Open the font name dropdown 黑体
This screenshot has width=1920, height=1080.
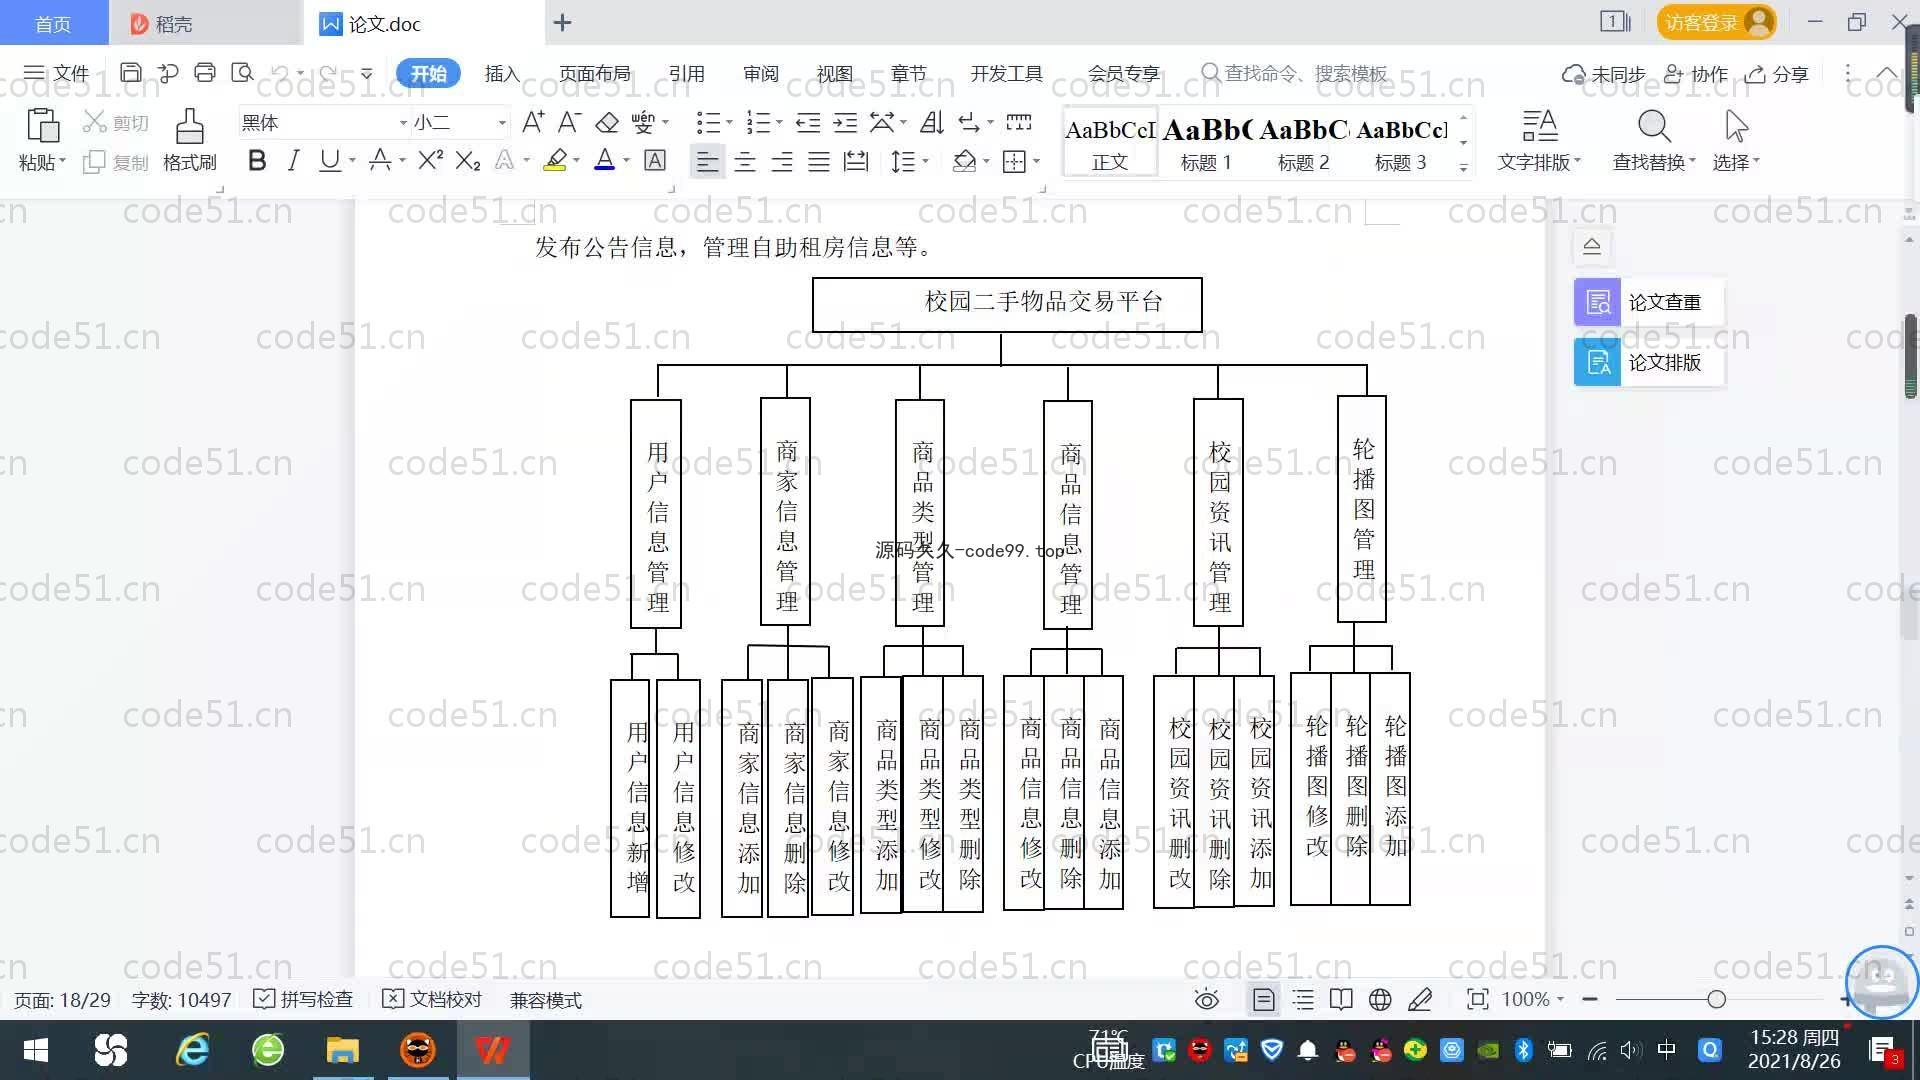pyautogui.click(x=402, y=123)
